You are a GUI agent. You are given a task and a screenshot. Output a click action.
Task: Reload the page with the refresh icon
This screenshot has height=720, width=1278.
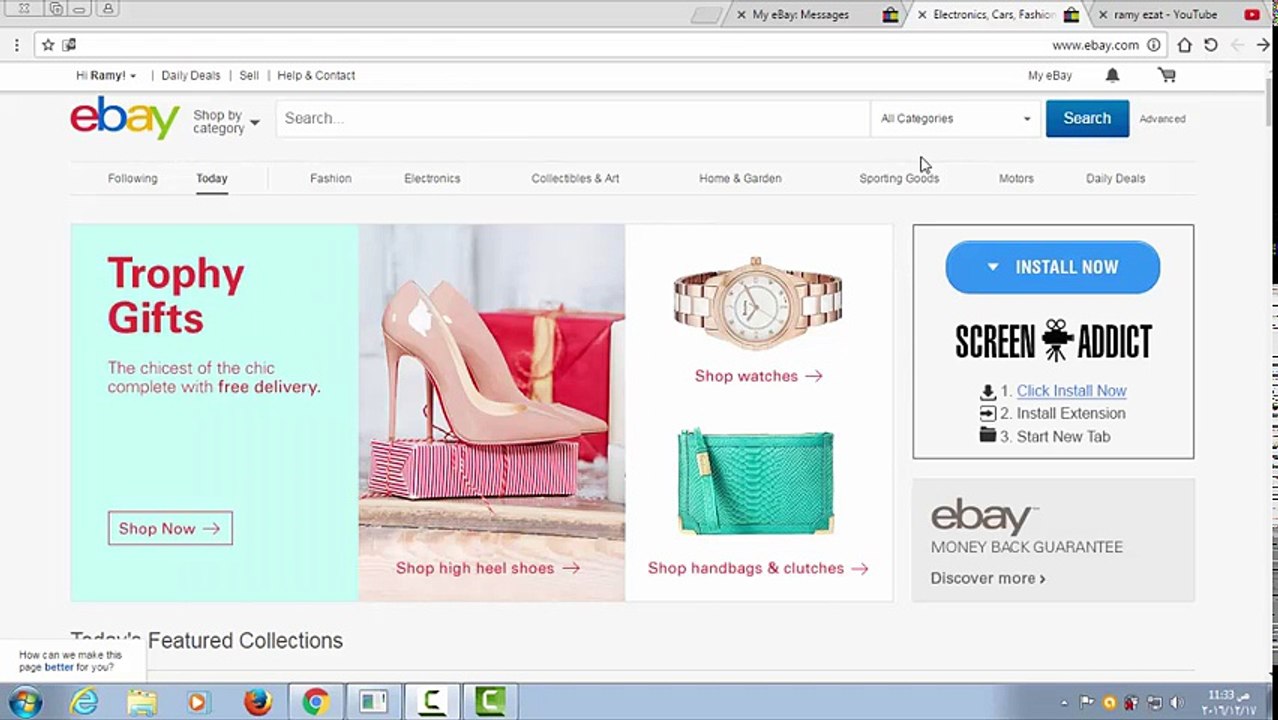pos(1210,45)
